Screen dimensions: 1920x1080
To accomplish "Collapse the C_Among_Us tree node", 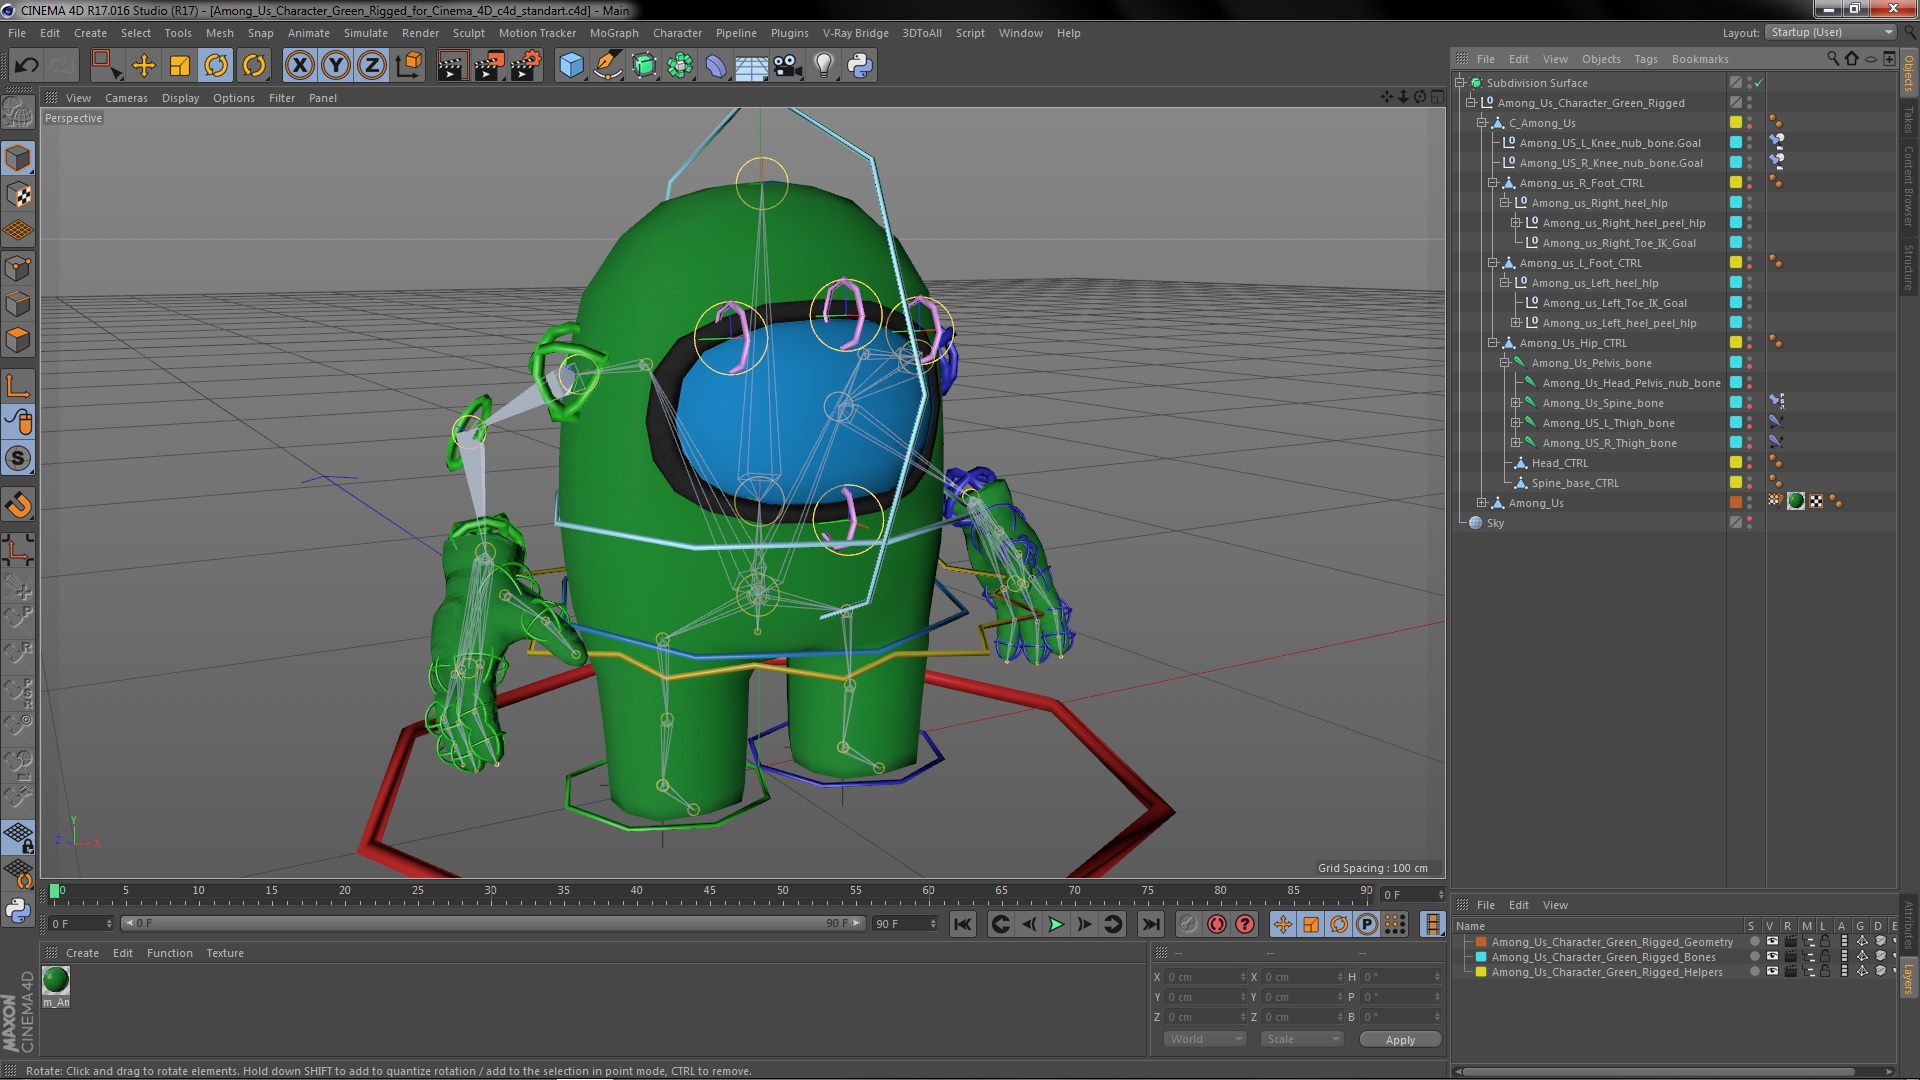I will click(1482, 123).
